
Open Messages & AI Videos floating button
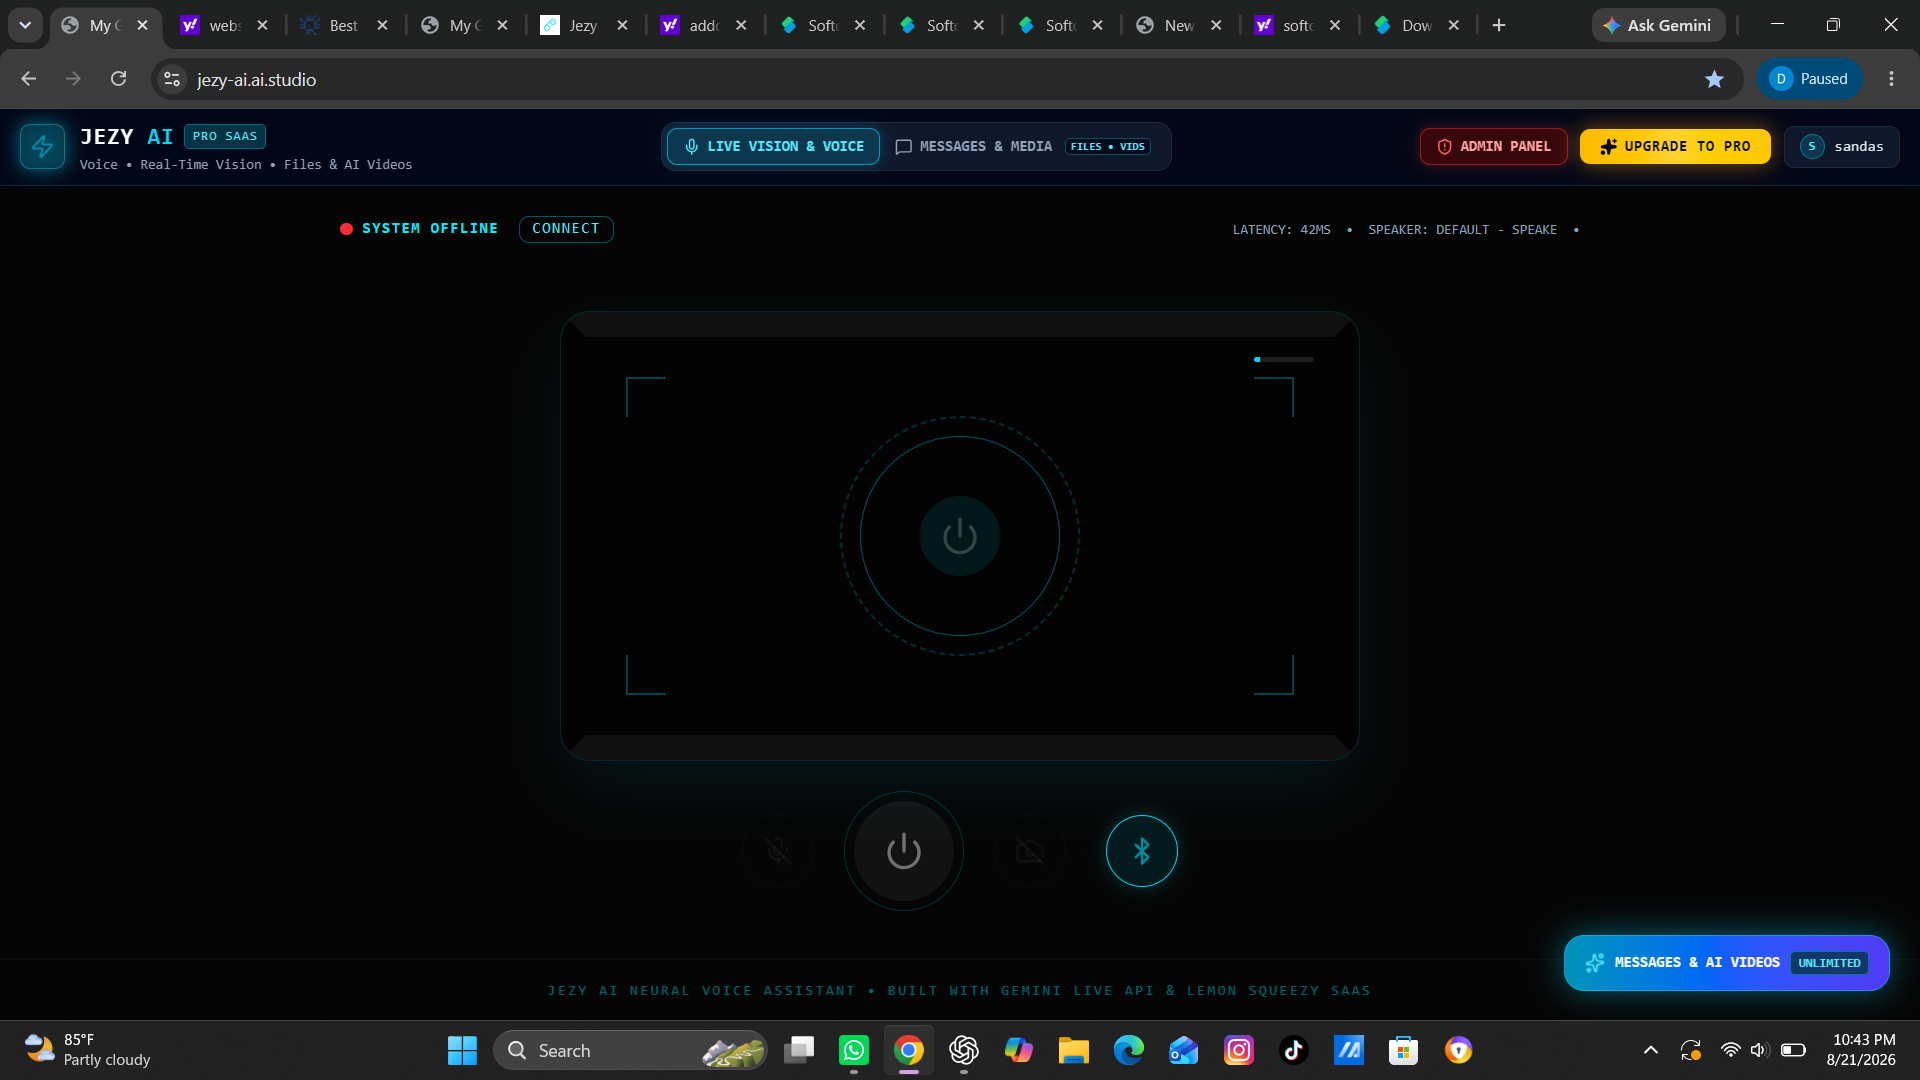(1727, 963)
